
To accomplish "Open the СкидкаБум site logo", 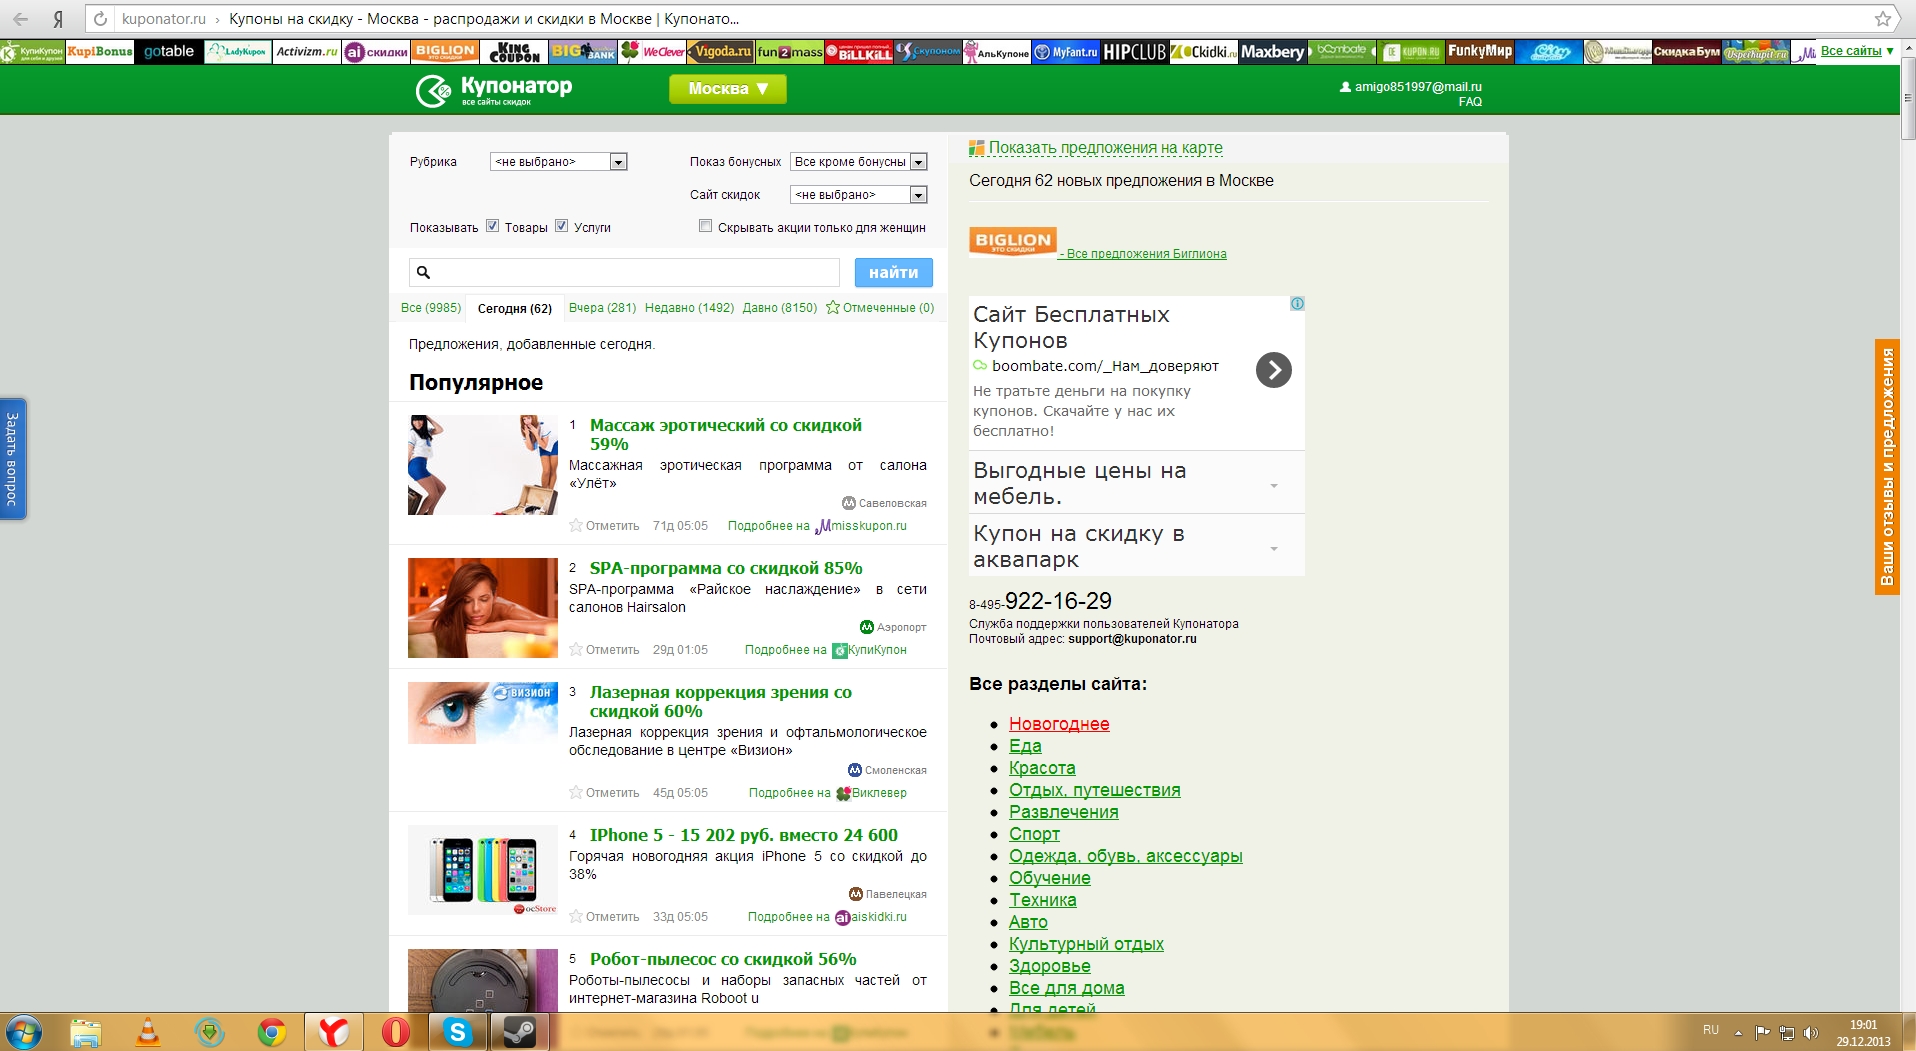I will pyautogui.click(x=1687, y=51).
